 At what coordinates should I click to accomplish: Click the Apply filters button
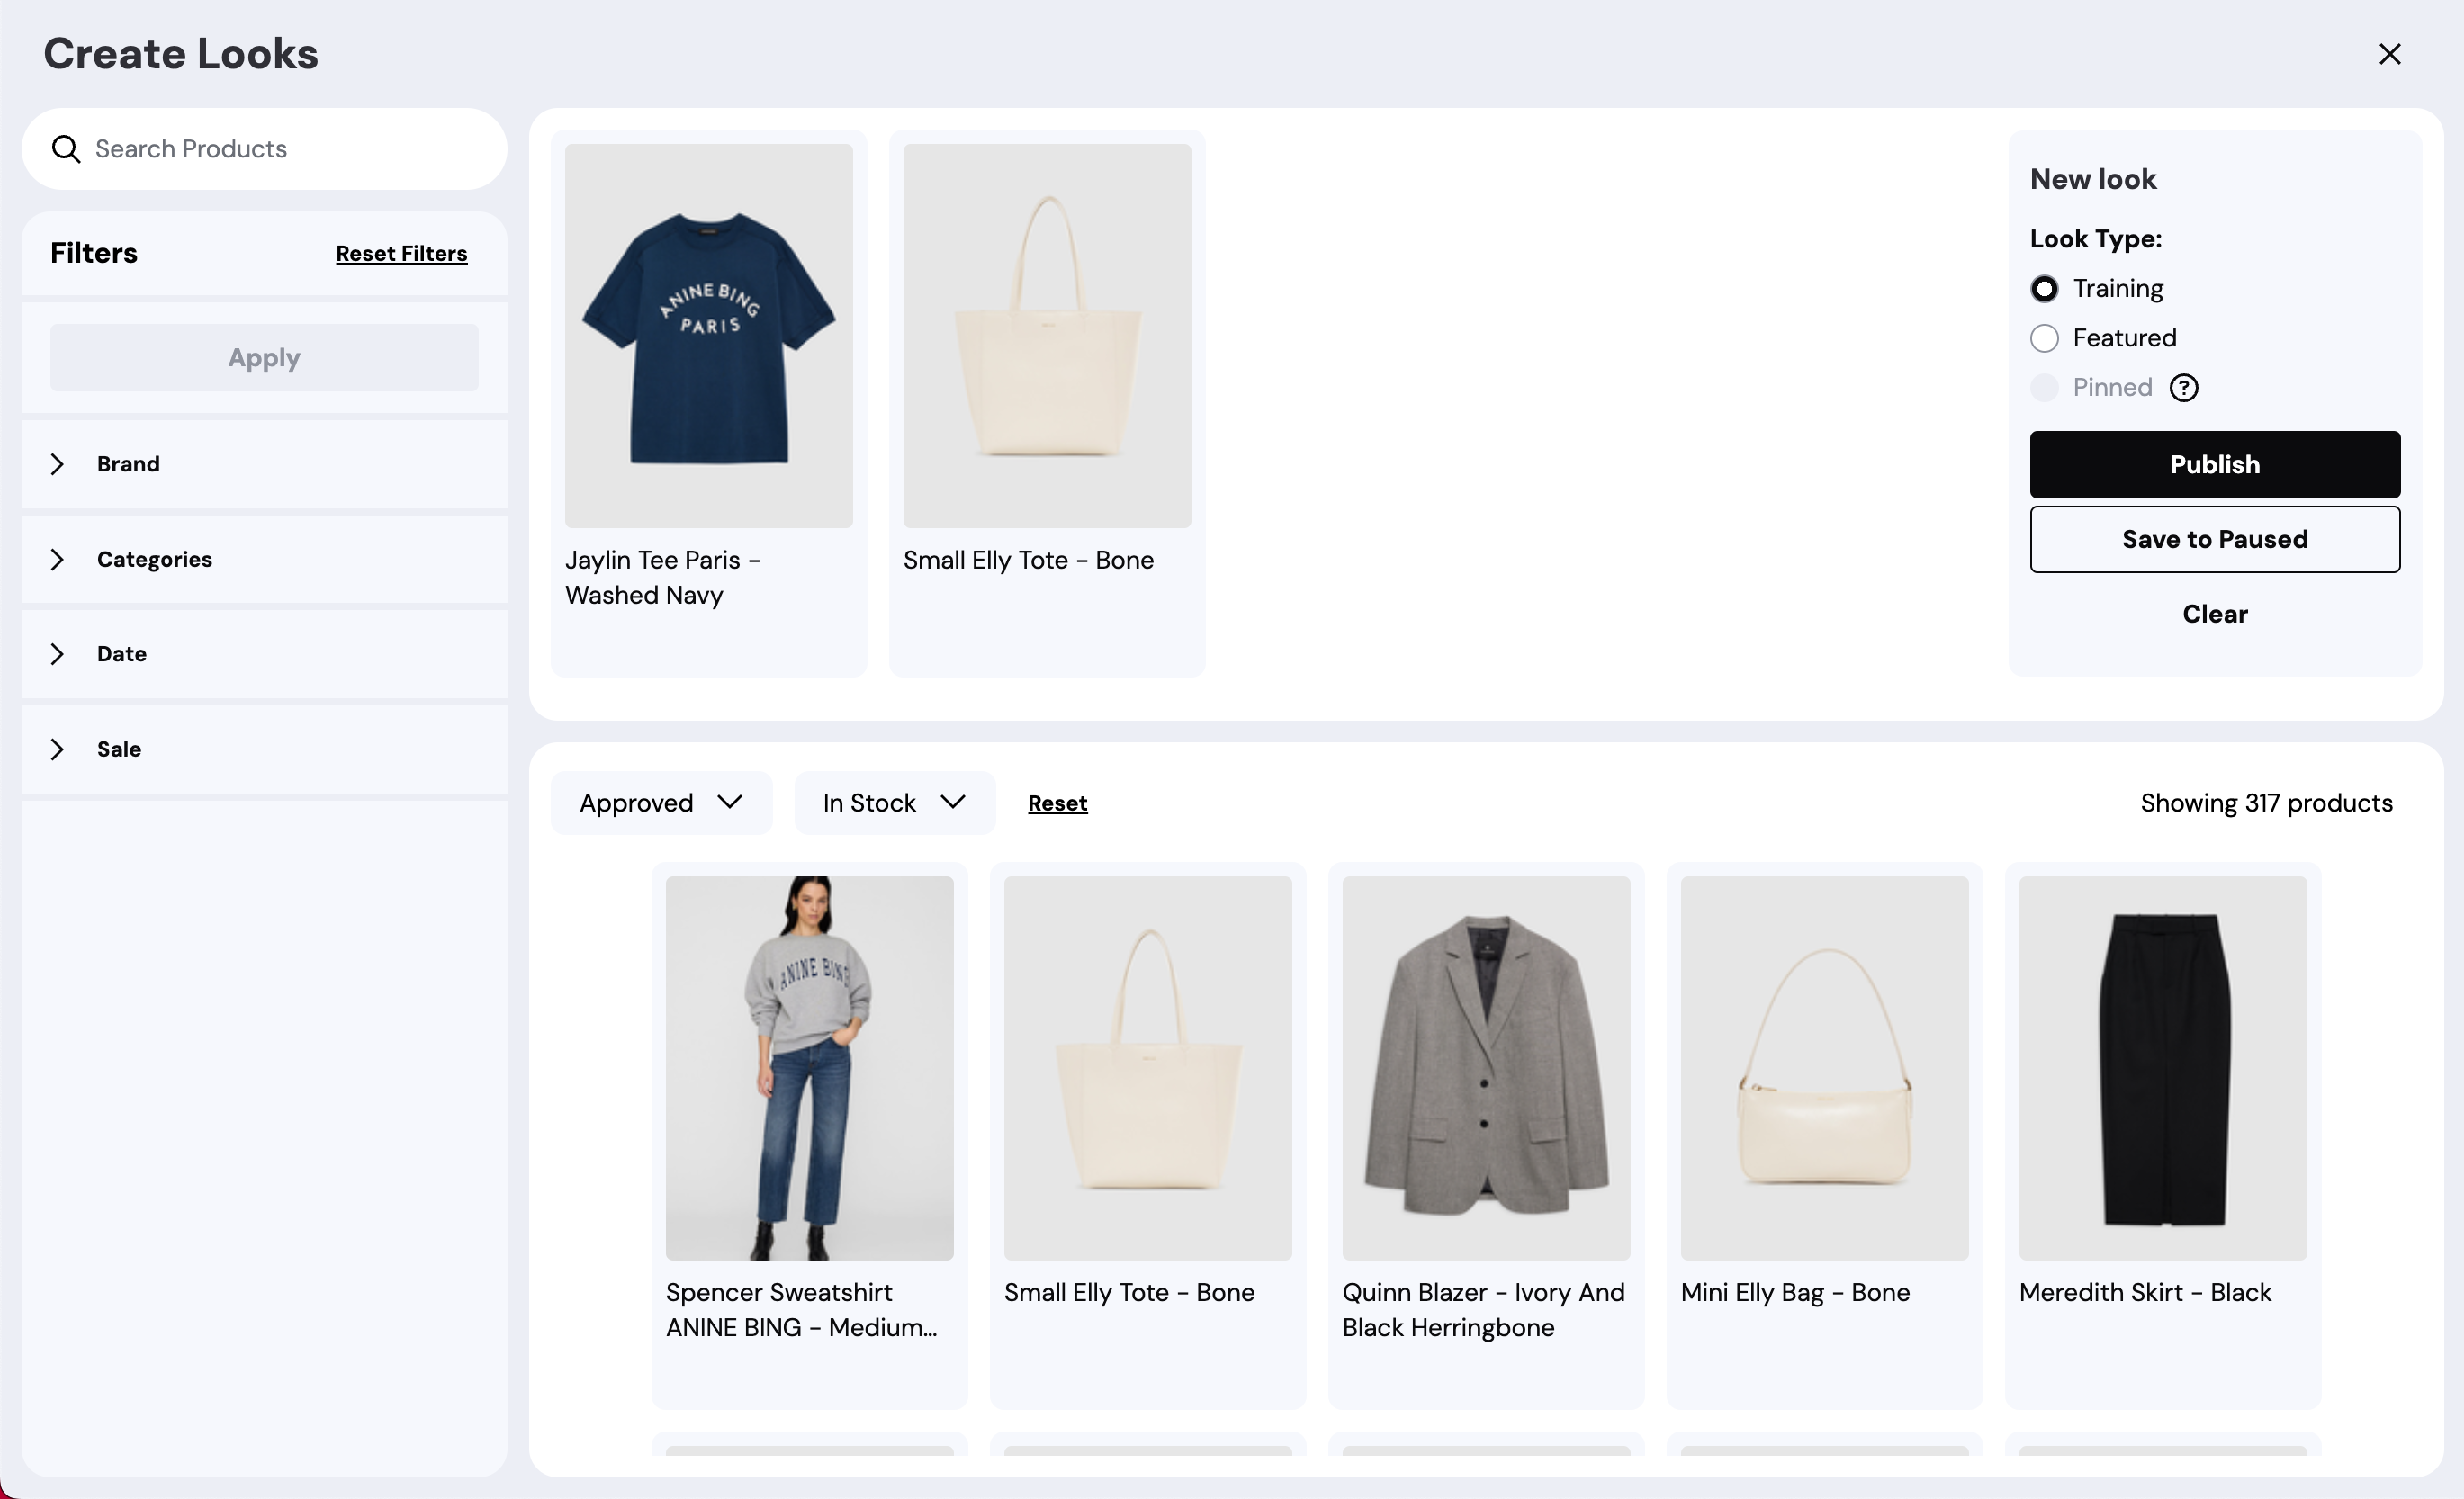click(x=264, y=358)
